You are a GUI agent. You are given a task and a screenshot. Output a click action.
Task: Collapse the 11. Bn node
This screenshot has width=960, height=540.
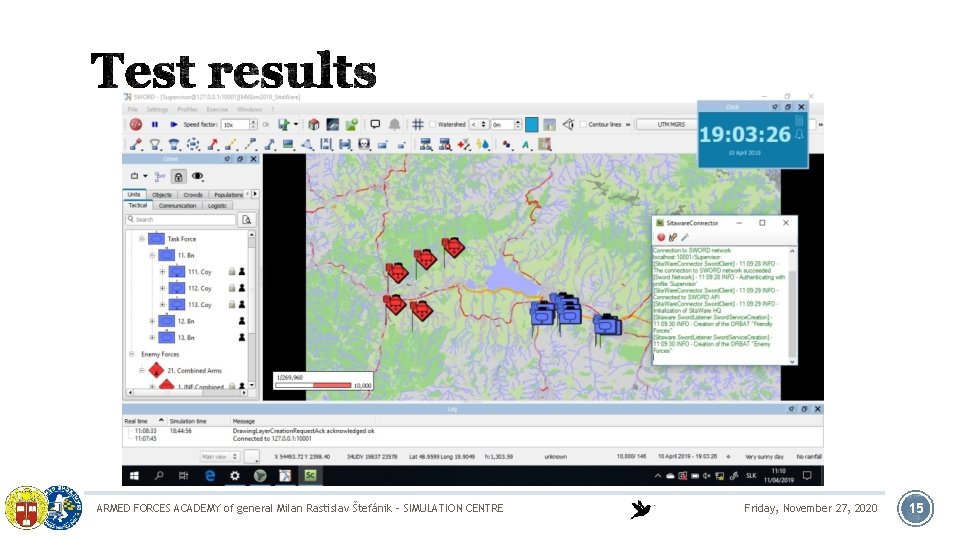click(152, 255)
